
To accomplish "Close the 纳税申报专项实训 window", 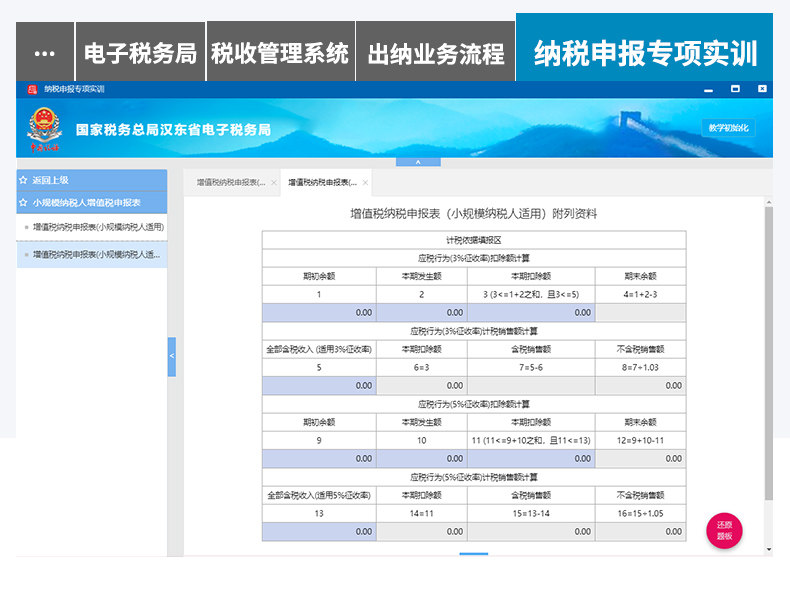I will pos(762,89).
